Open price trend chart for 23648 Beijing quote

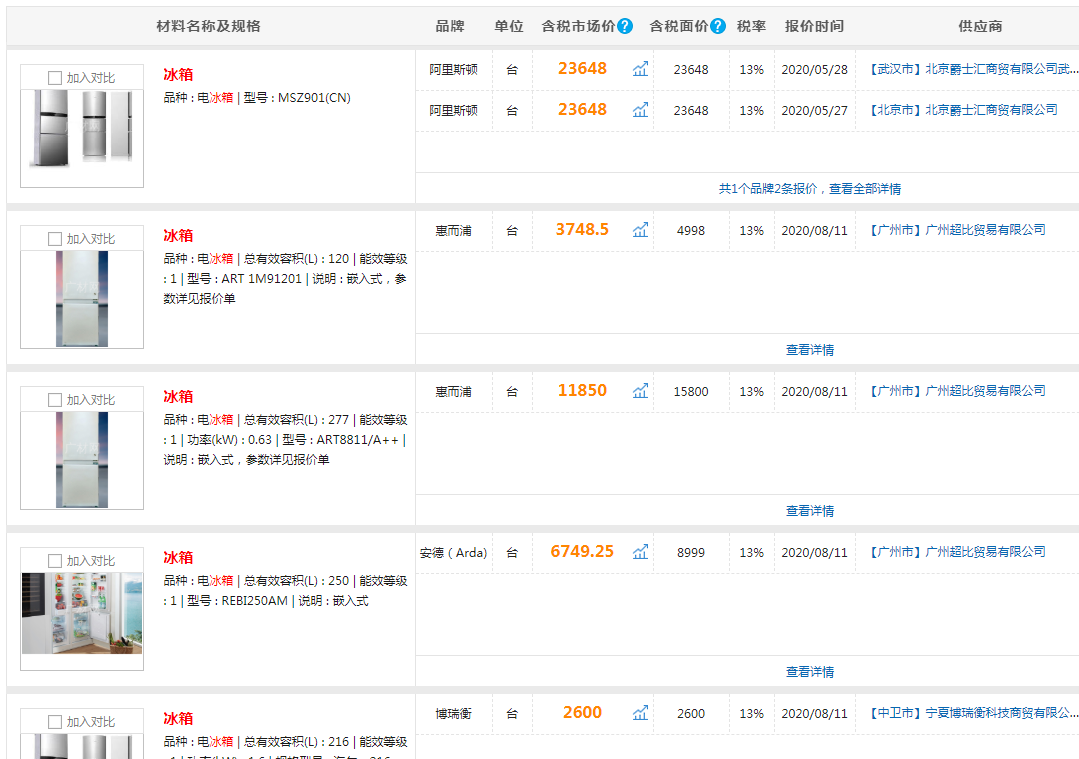[640, 110]
